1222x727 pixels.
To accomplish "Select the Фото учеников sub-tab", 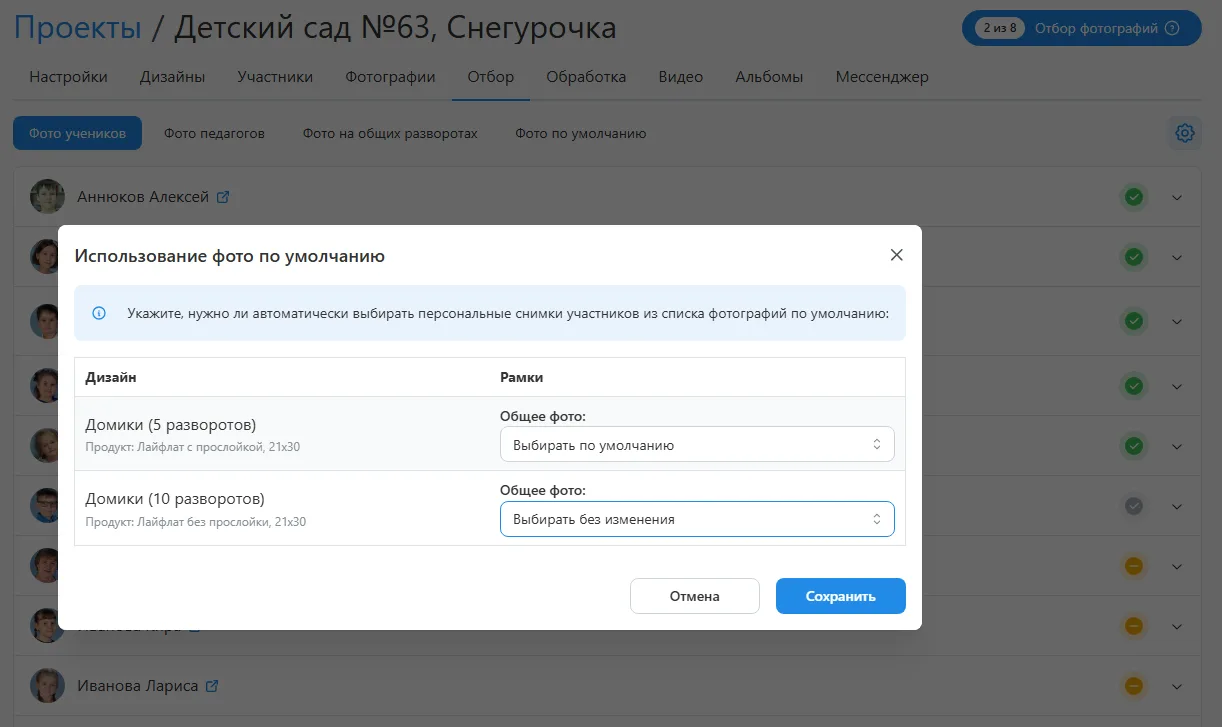I will point(78,133).
